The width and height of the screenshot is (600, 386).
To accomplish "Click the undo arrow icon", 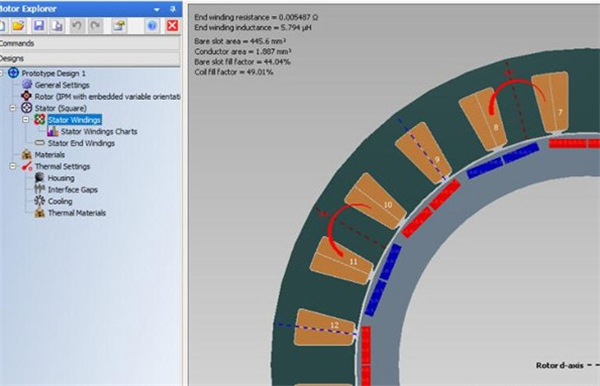I will pos(77,26).
